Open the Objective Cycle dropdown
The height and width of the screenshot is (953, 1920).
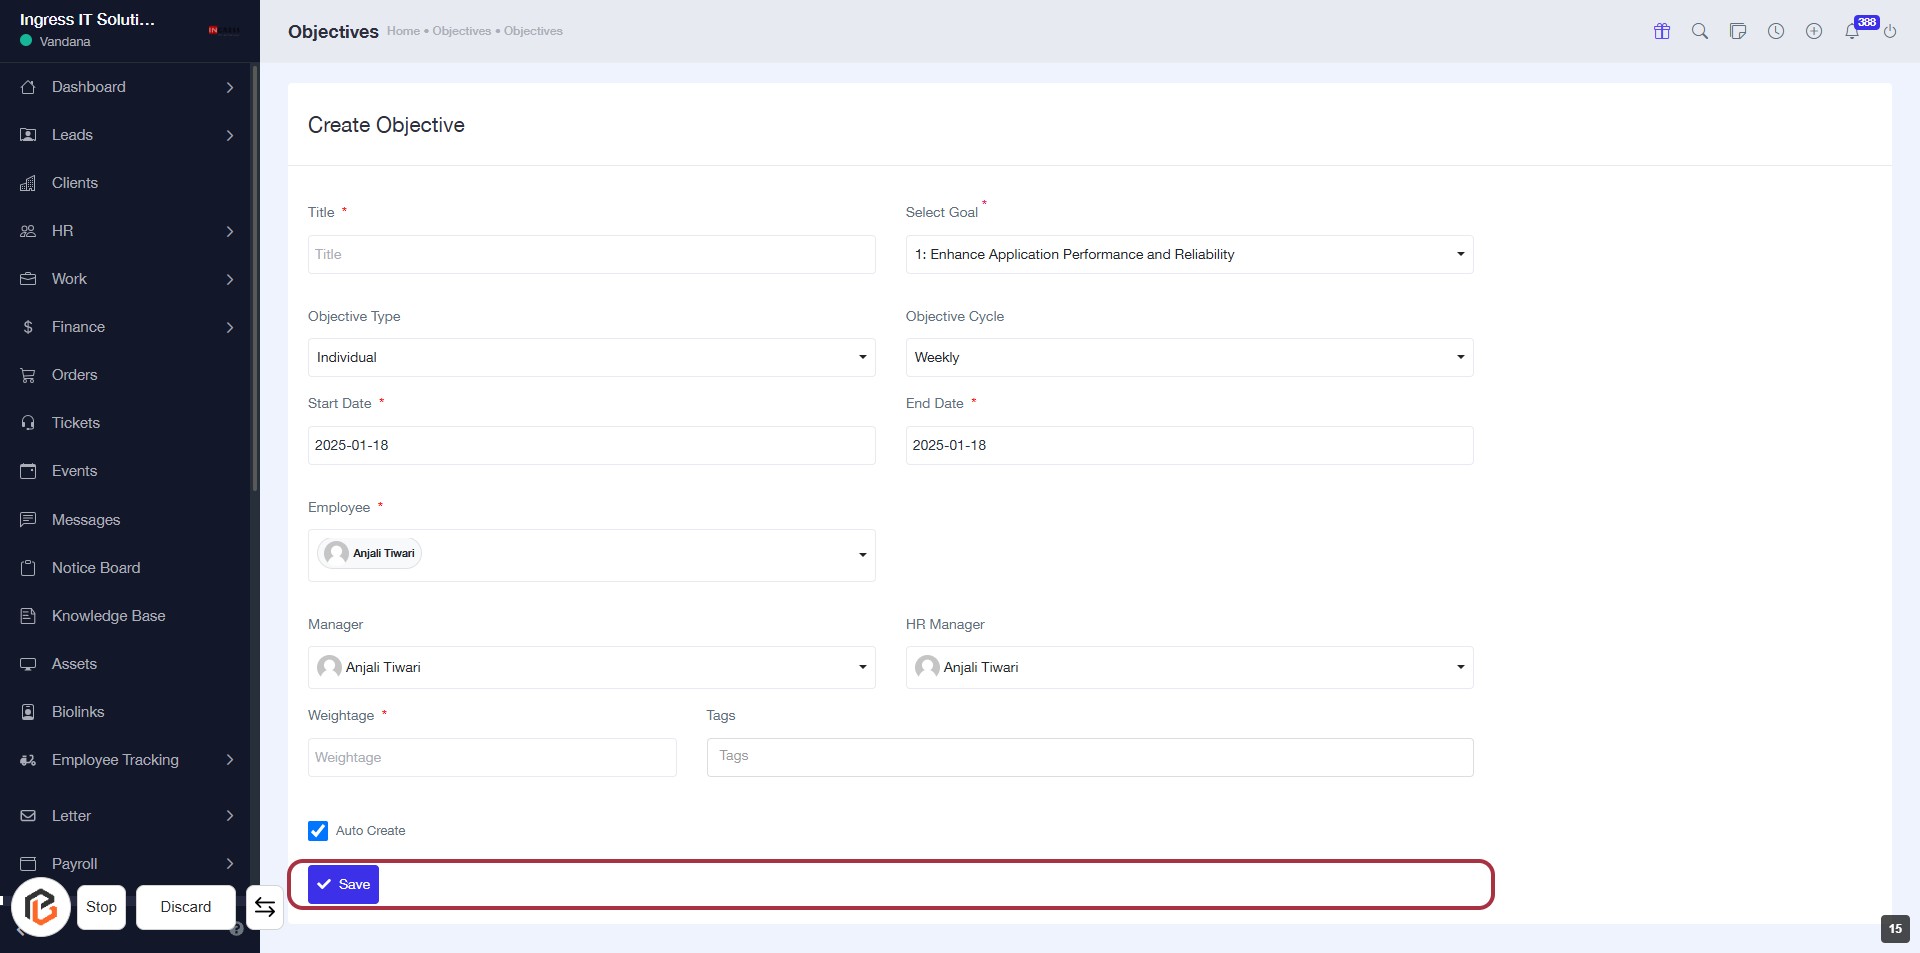click(1188, 358)
